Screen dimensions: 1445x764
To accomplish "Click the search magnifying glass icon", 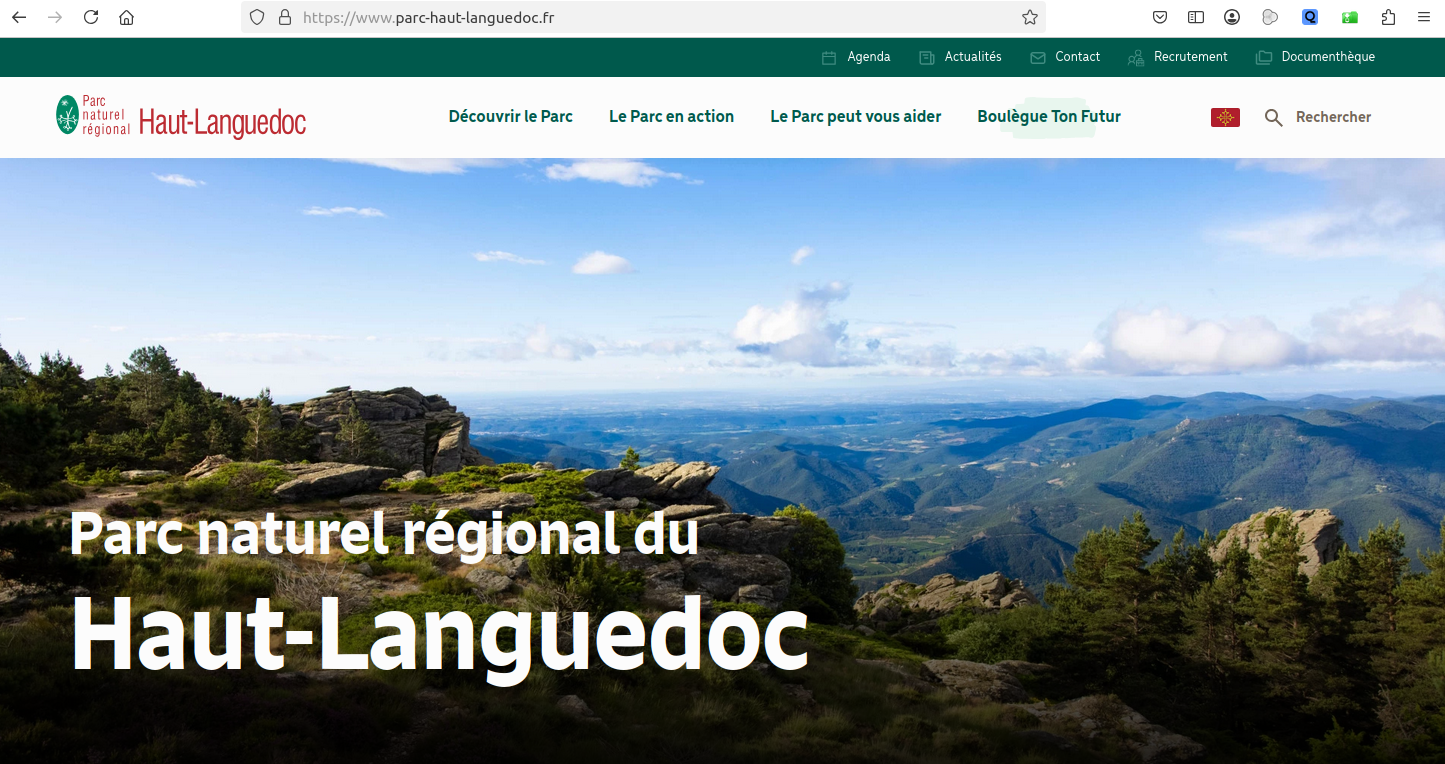I will (x=1273, y=118).
